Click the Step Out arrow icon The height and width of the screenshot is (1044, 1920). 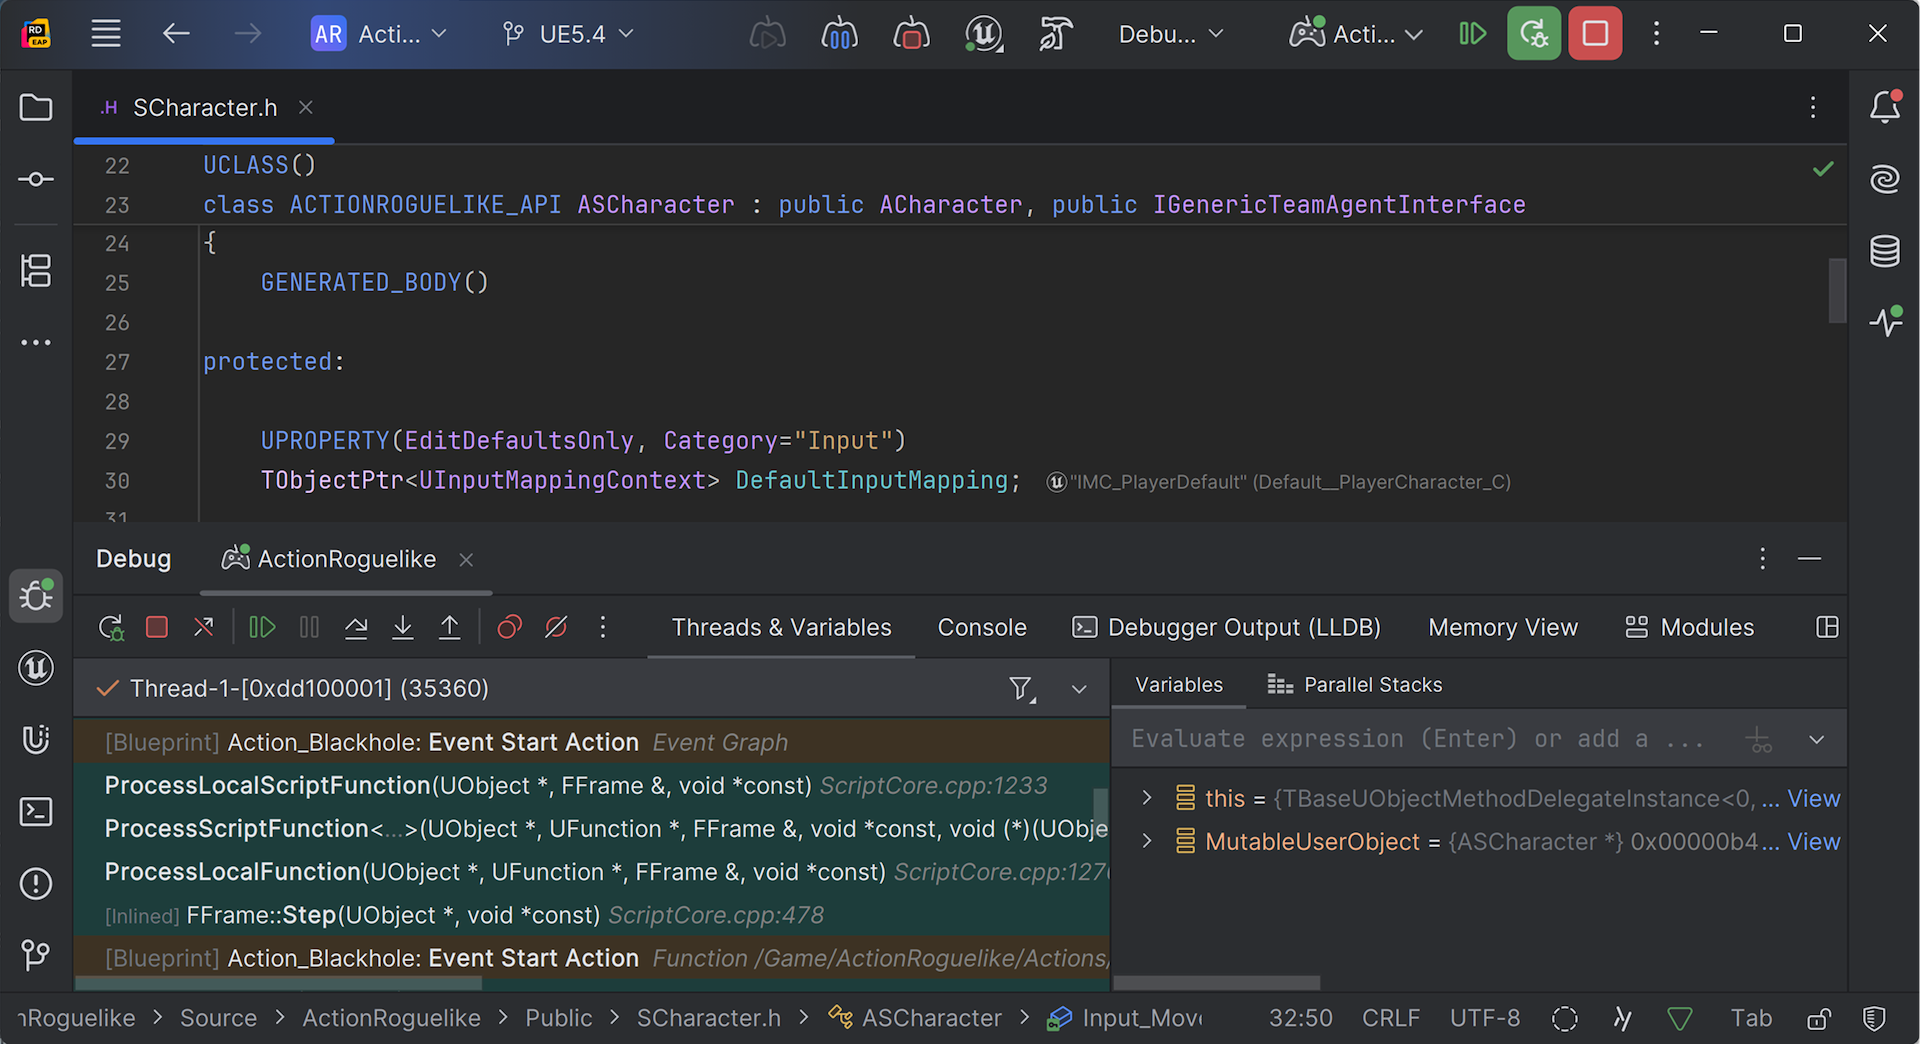click(450, 628)
